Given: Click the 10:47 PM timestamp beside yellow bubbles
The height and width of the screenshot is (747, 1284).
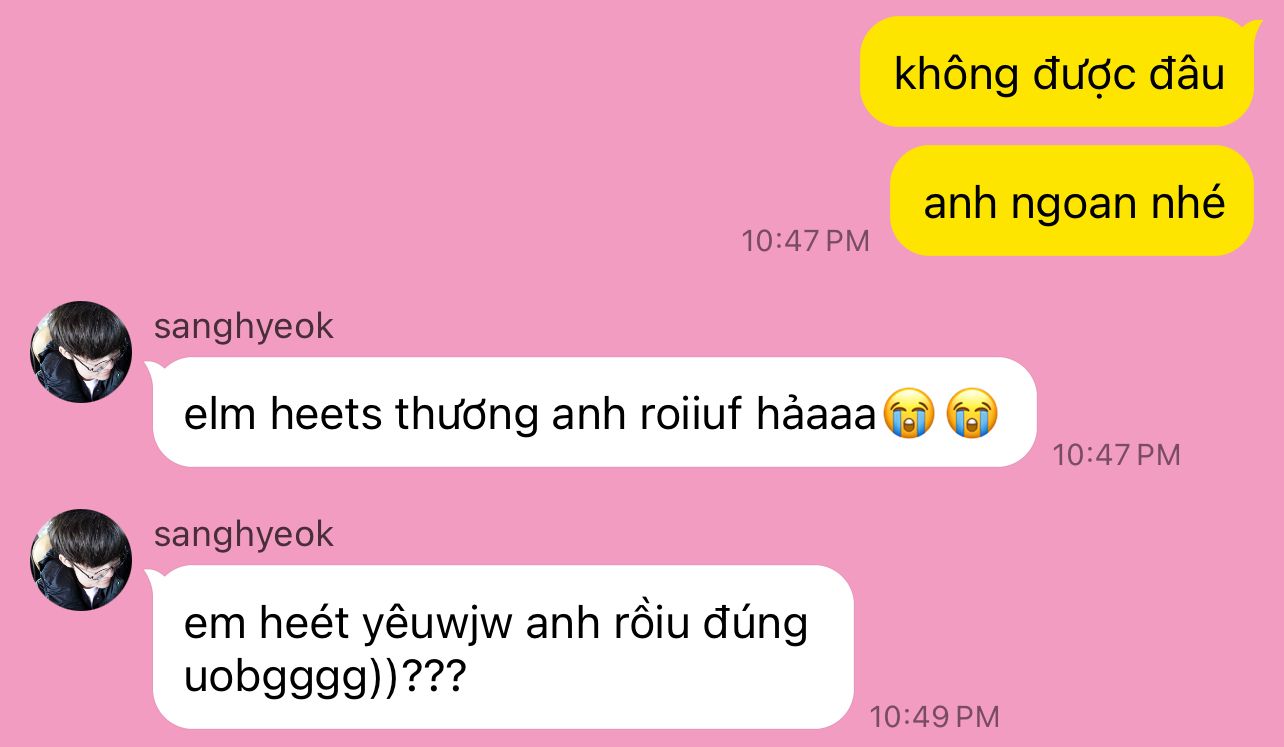Looking at the screenshot, I should coord(806,241).
